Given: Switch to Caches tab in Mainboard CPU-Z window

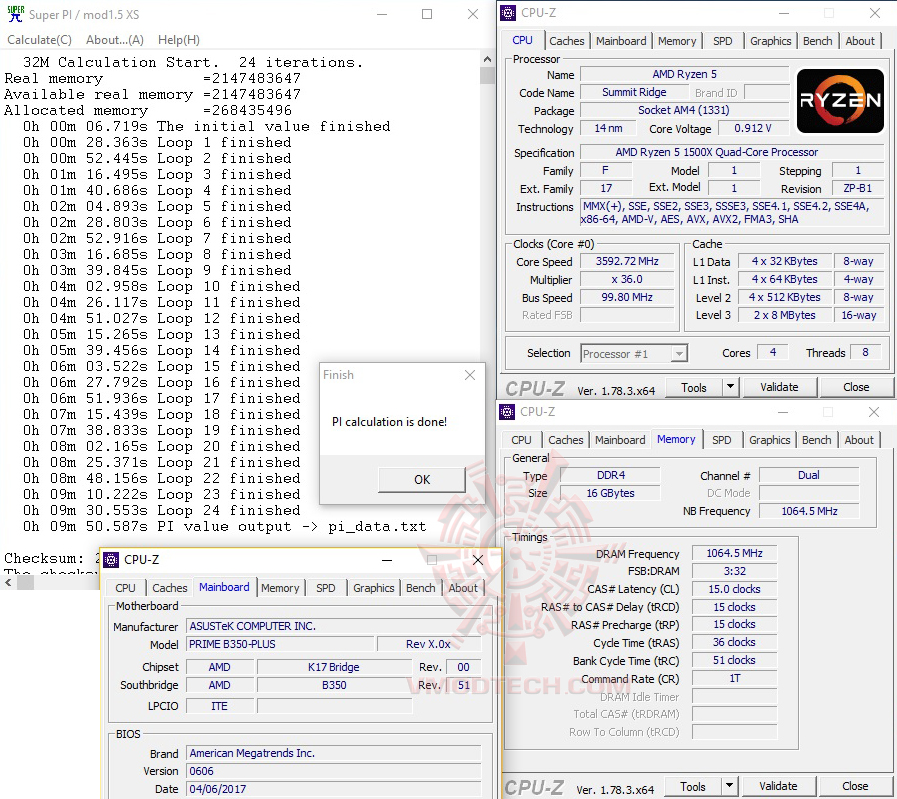Looking at the screenshot, I should coord(169,588).
